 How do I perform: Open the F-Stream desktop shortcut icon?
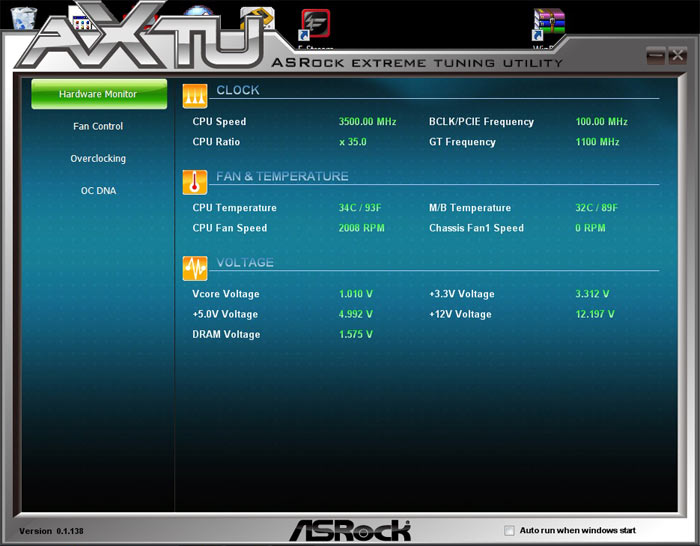click(x=316, y=25)
